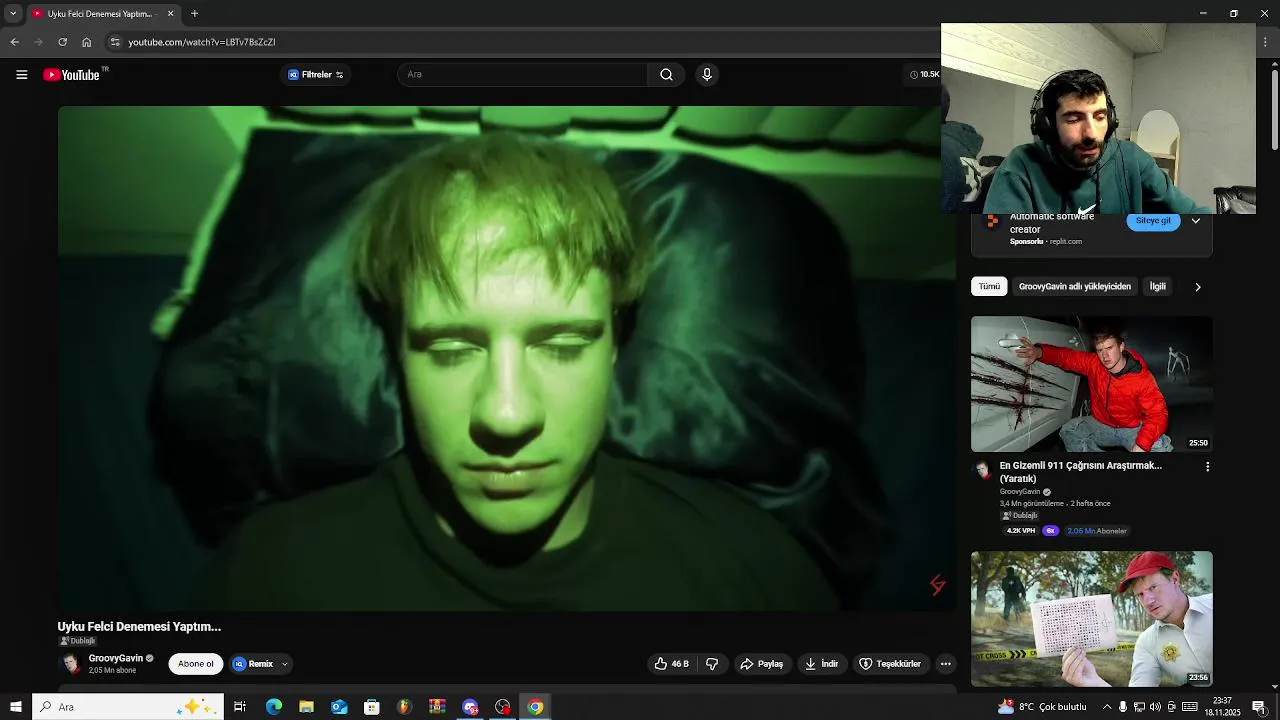1280x720 pixels.
Task: Open the volume speaker tray icon
Action: coord(1155,707)
